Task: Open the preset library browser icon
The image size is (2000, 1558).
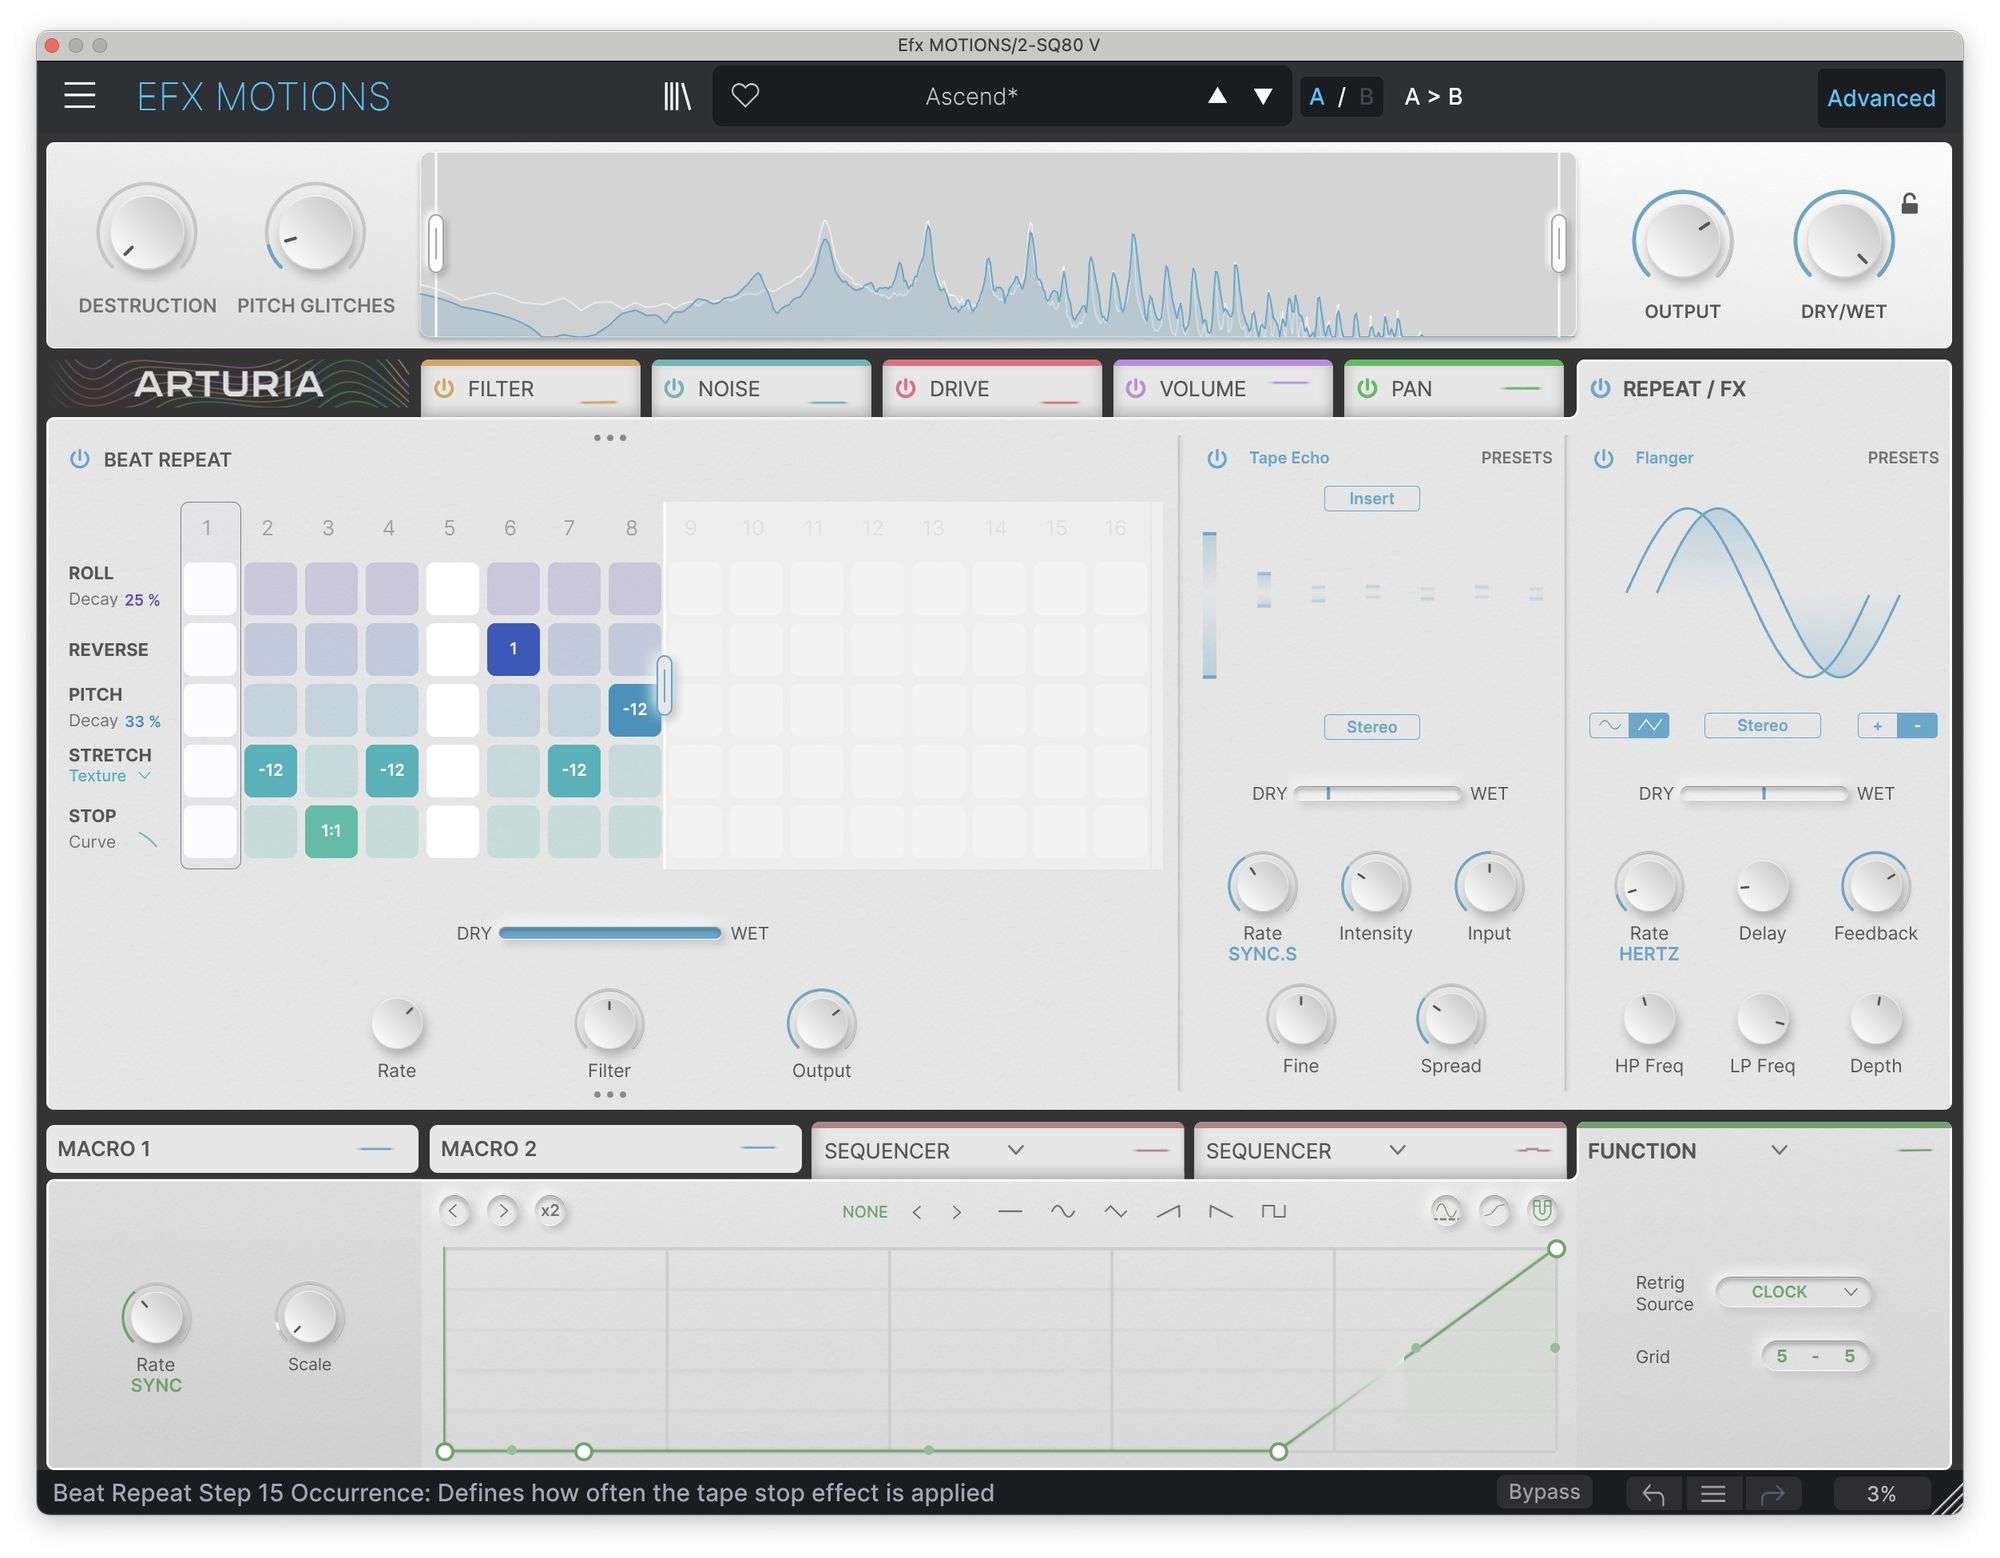Action: [x=677, y=96]
